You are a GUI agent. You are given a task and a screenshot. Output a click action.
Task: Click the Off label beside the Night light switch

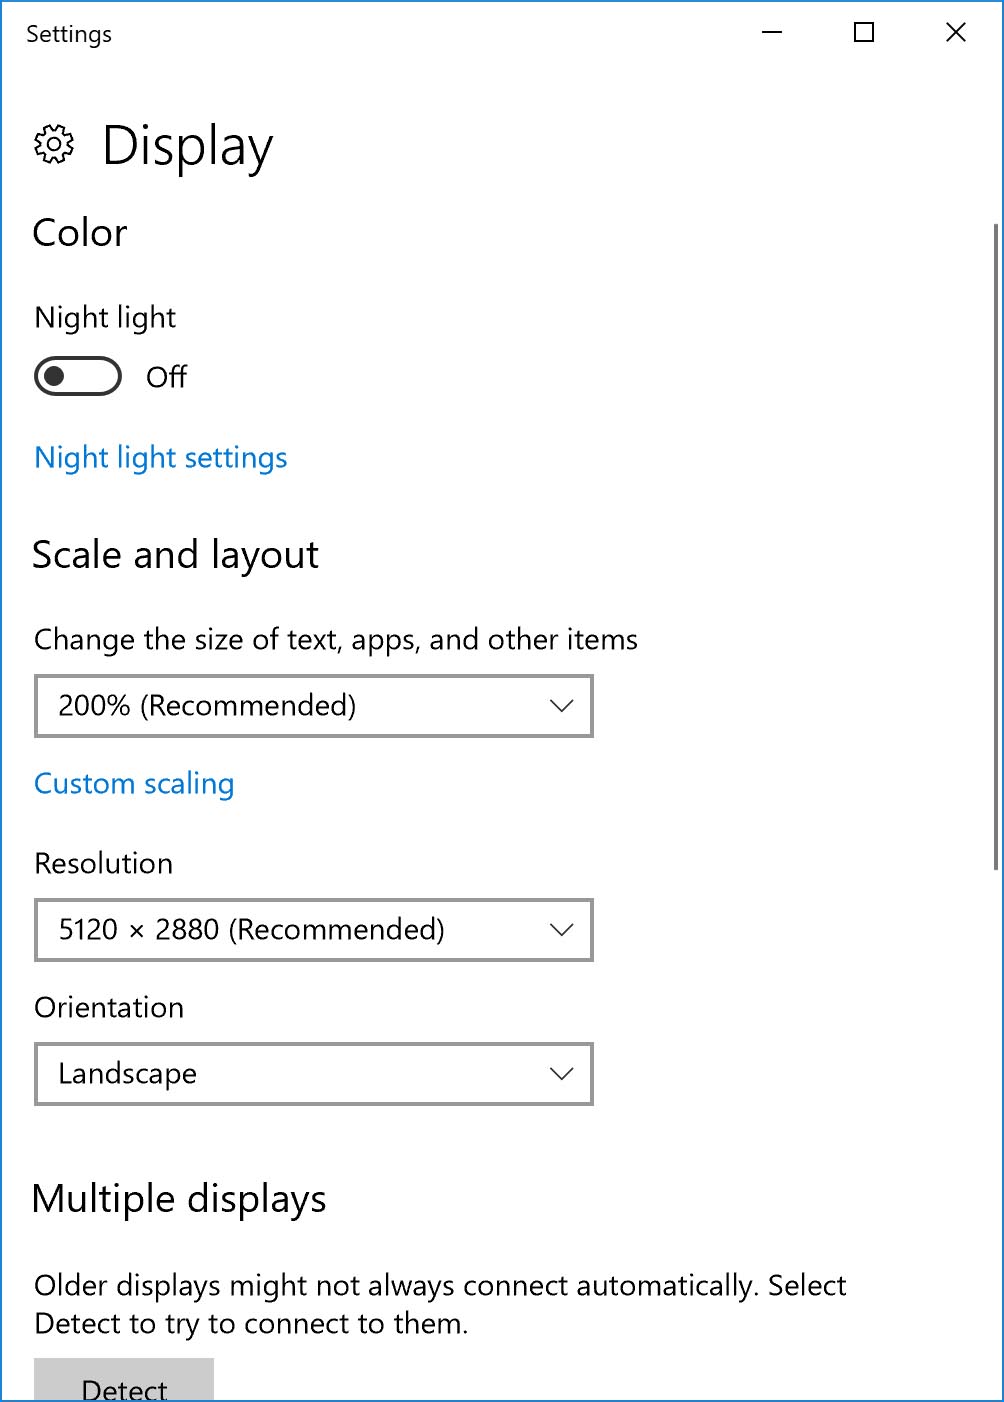(166, 377)
